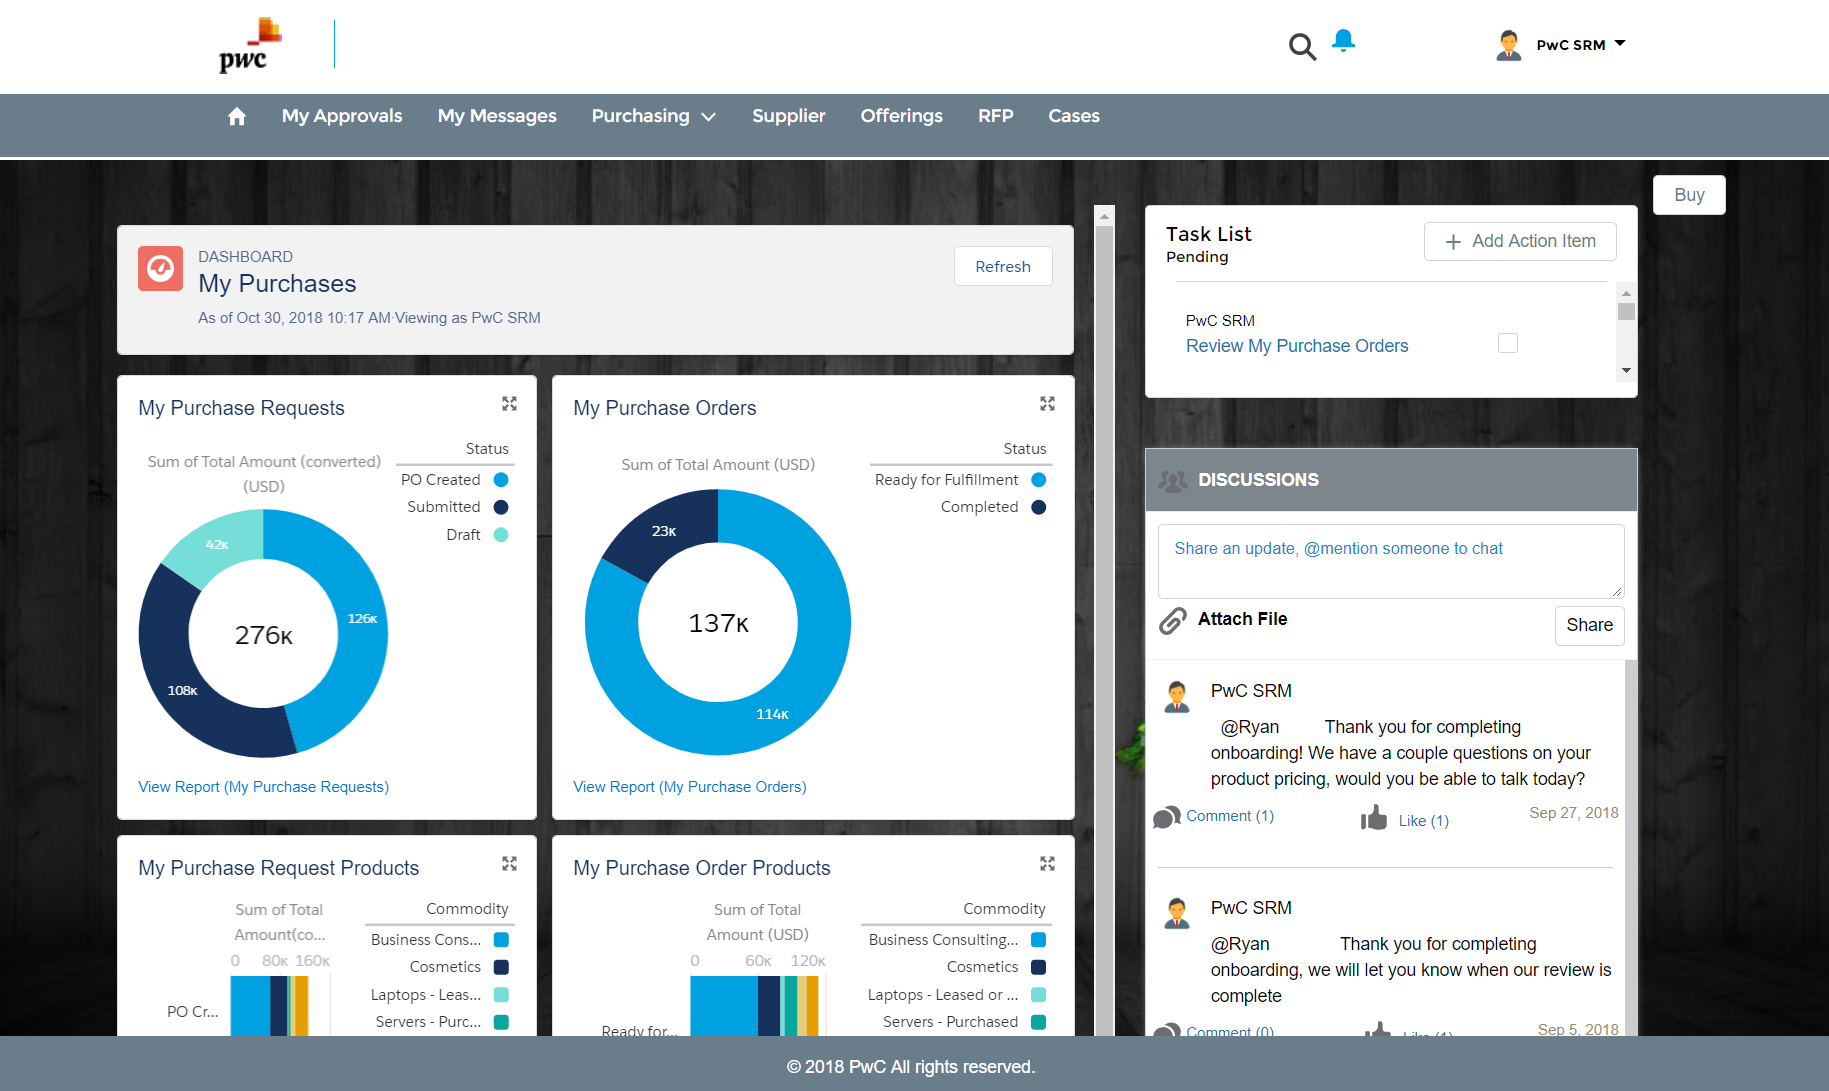Screen dimensions: 1829x1091
Task: Click the Share an update text box
Action: pyautogui.click(x=1390, y=561)
